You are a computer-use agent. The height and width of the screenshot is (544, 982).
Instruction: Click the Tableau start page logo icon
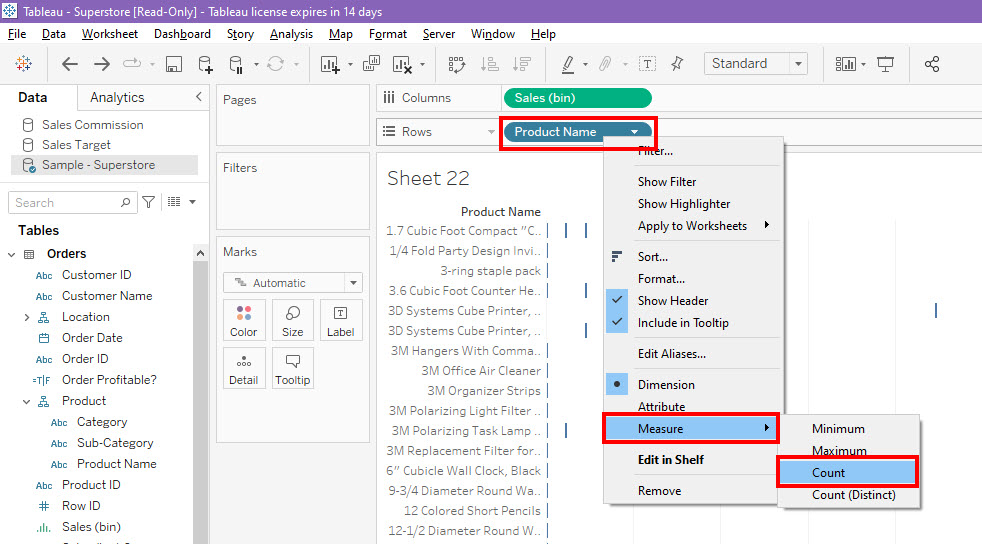tap(24, 63)
